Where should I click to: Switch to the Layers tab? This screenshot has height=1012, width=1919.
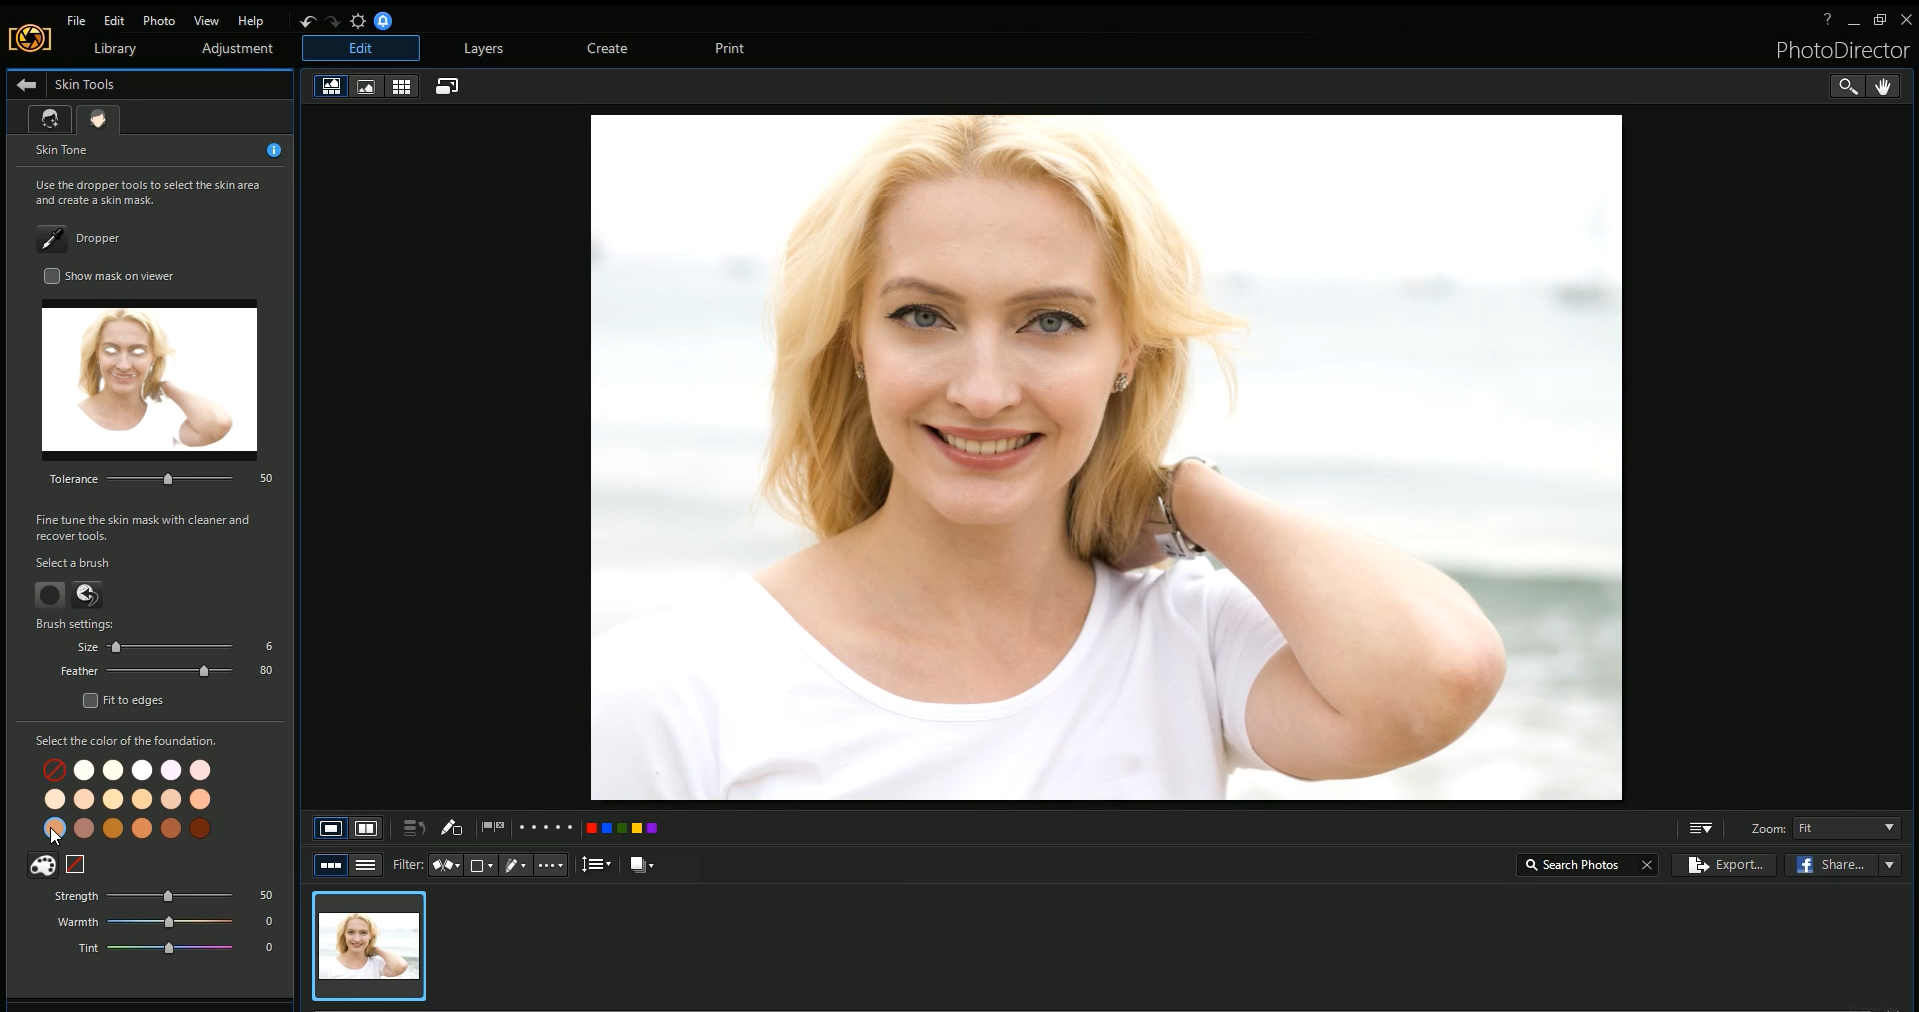click(x=483, y=48)
